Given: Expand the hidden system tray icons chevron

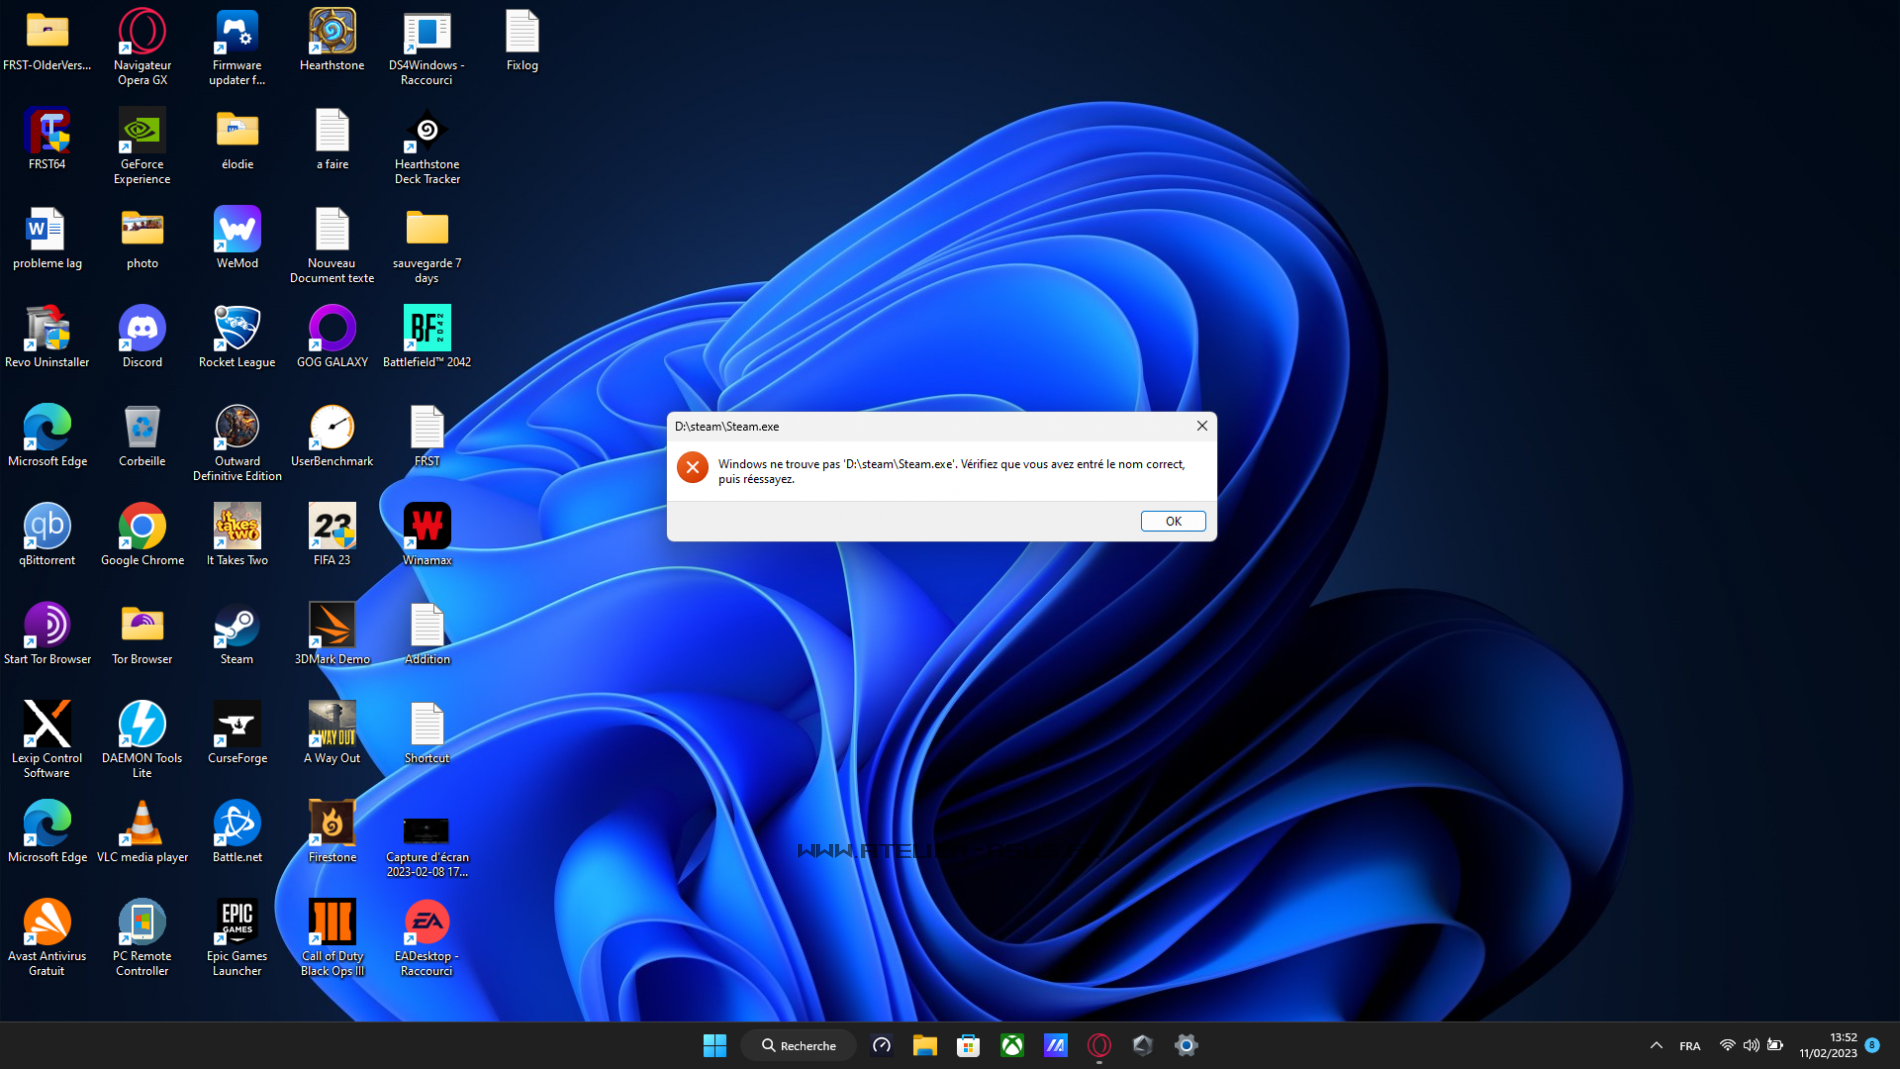Looking at the screenshot, I should click(x=1656, y=1045).
